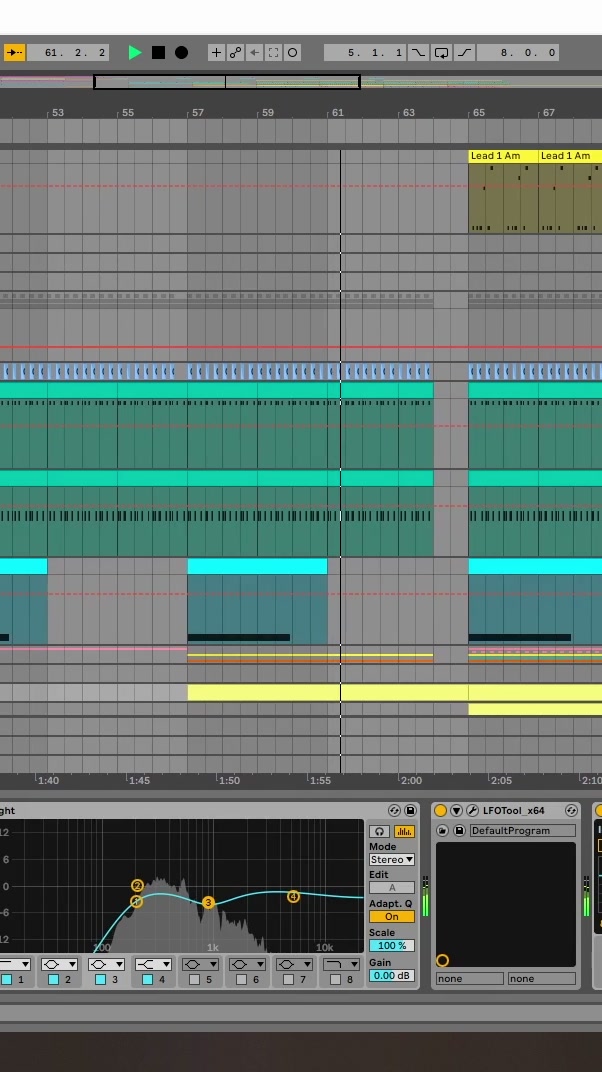Open the right none Y-axis chooser

[542, 978]
